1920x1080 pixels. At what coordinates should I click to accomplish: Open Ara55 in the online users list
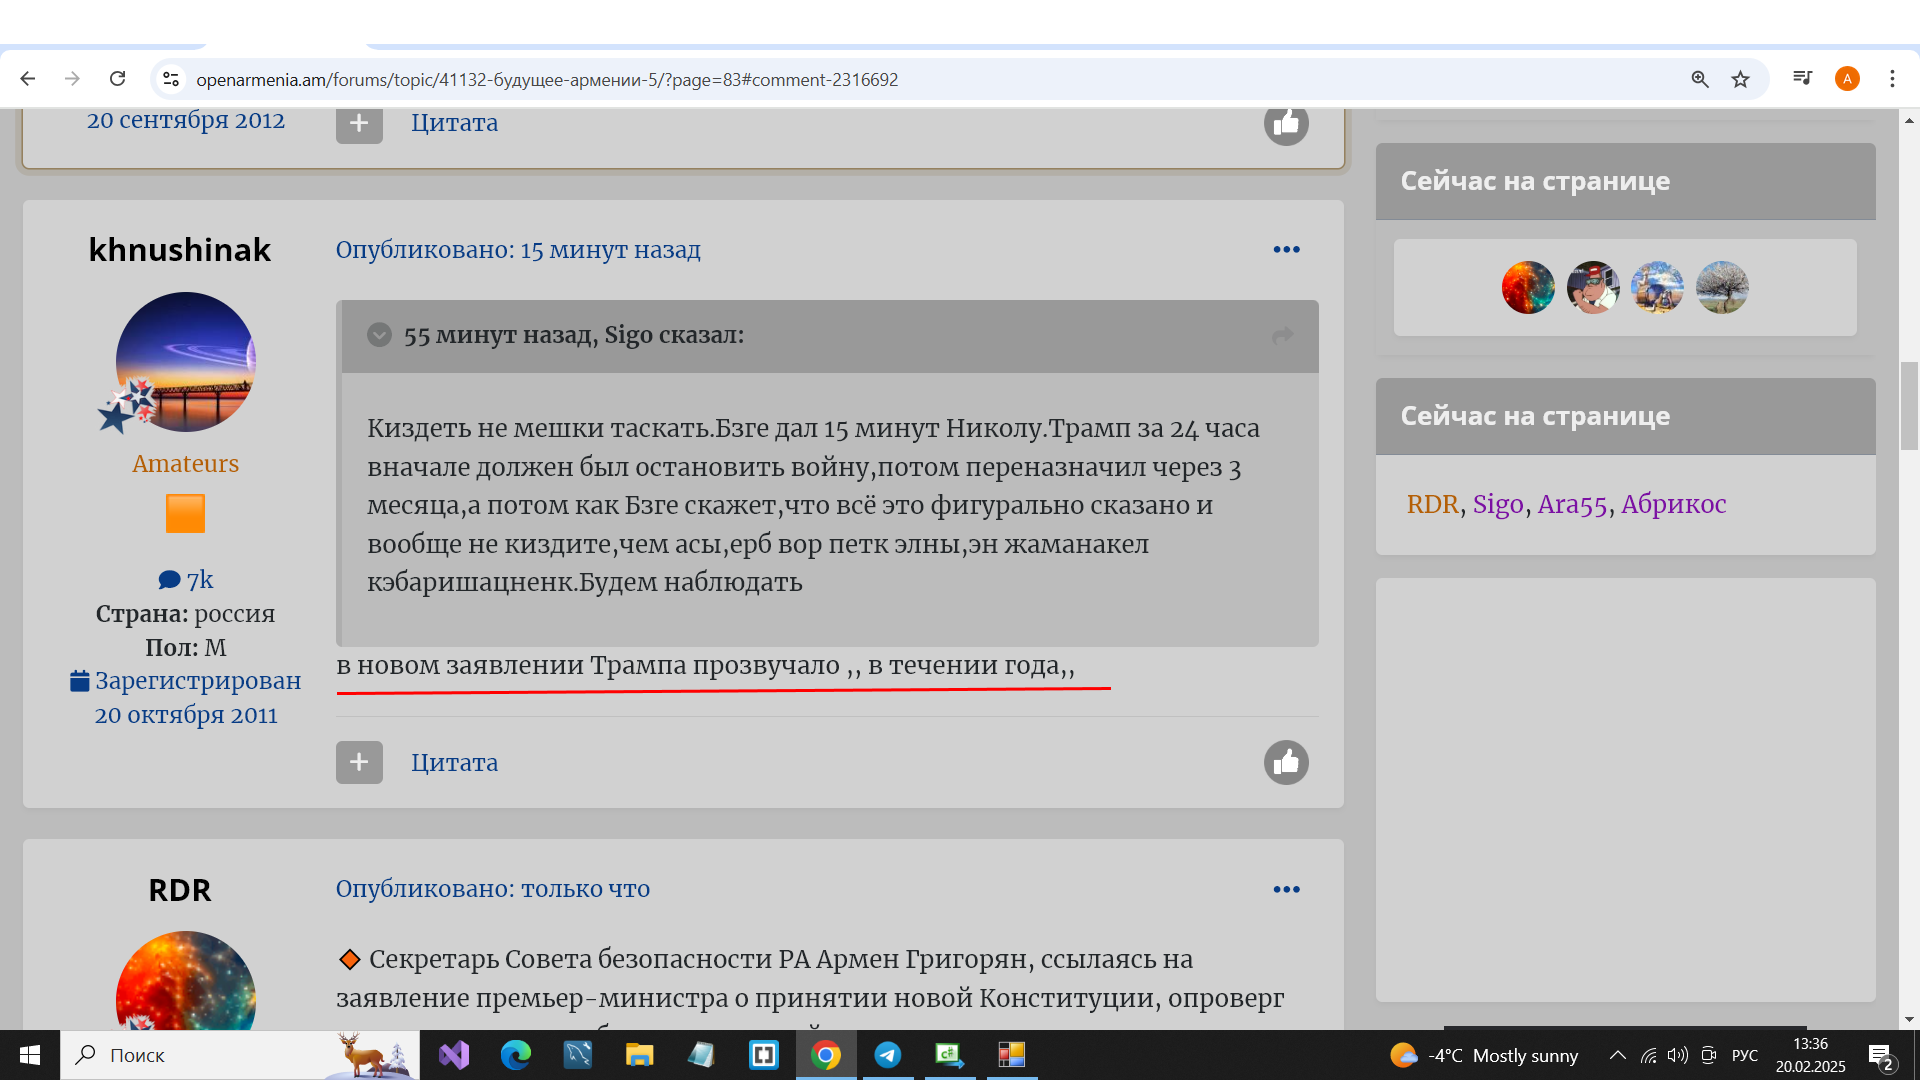(1572, 504)
